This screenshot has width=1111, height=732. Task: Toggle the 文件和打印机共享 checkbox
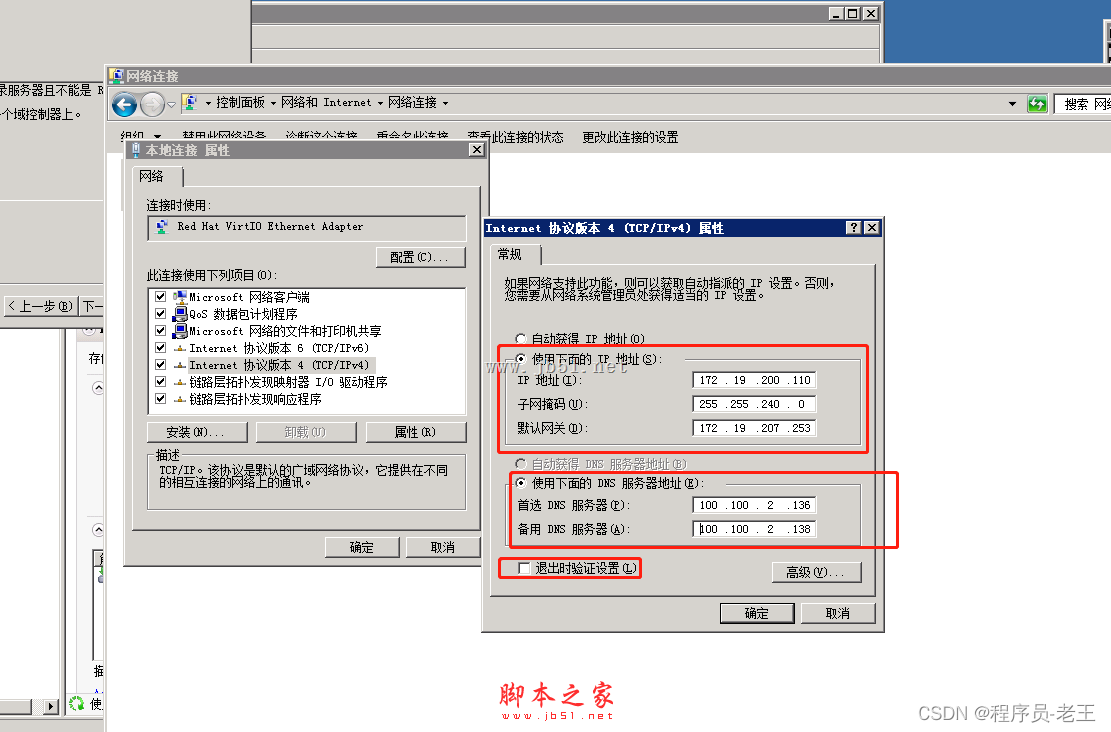tap(161, 330)
